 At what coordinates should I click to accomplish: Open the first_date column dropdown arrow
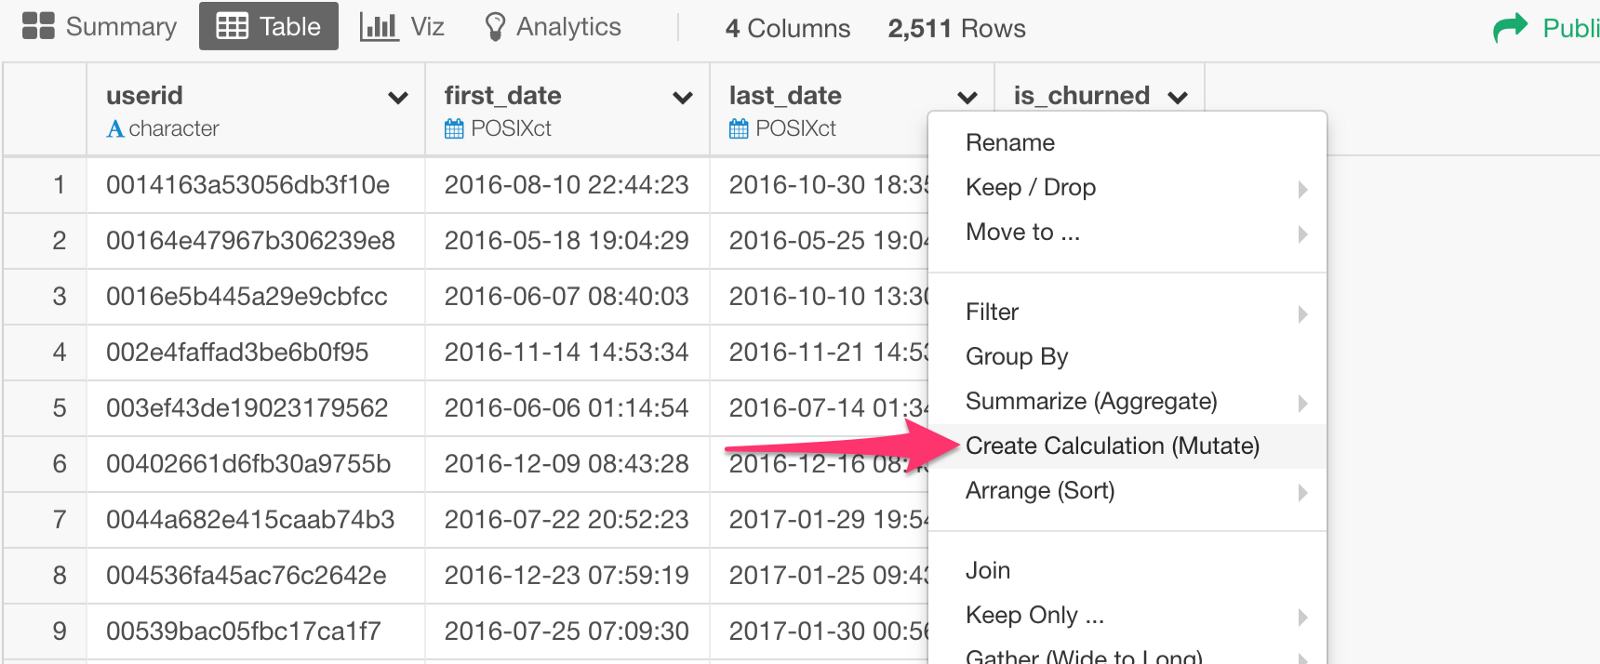pos(683,97)
